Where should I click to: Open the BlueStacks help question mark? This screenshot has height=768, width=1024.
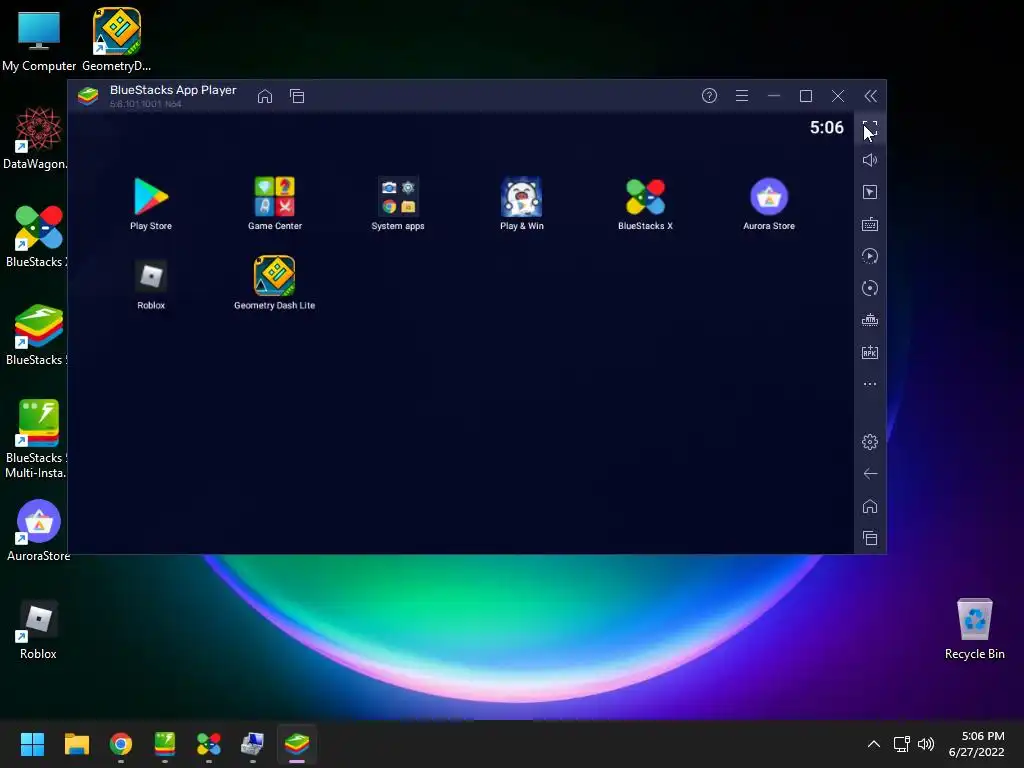[x=709, y=95]
